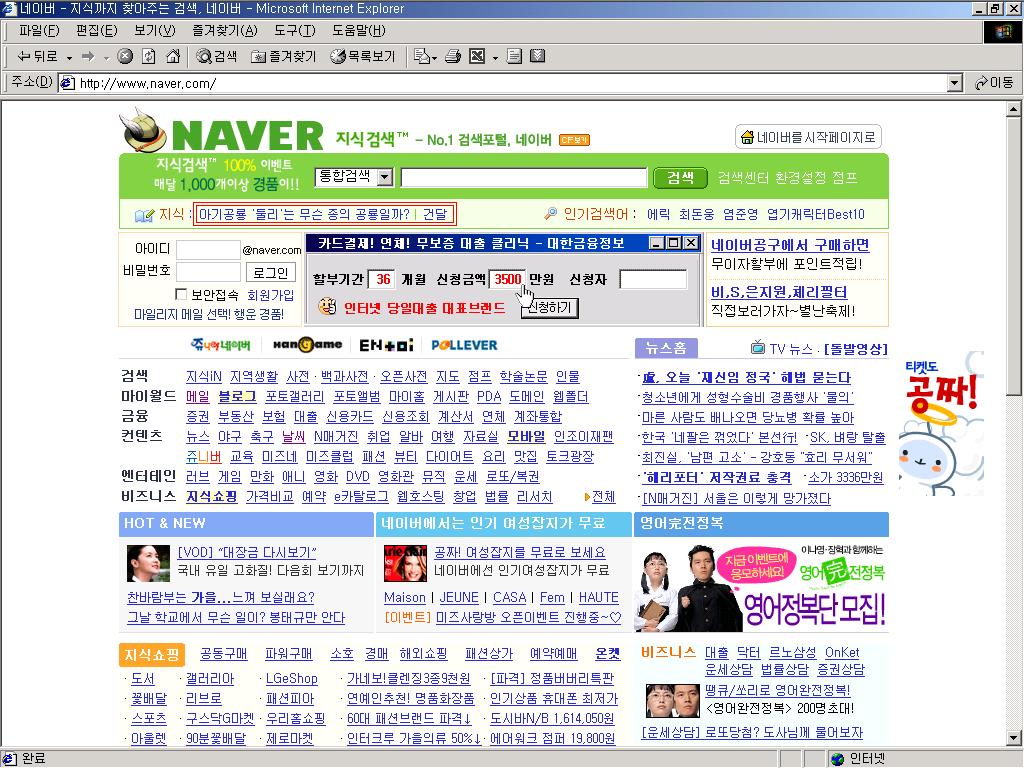The height and width of the screenshot is (768, 1024).
Task: Open the Back button history dropdown arrow
Action: (x=69, y=57)
